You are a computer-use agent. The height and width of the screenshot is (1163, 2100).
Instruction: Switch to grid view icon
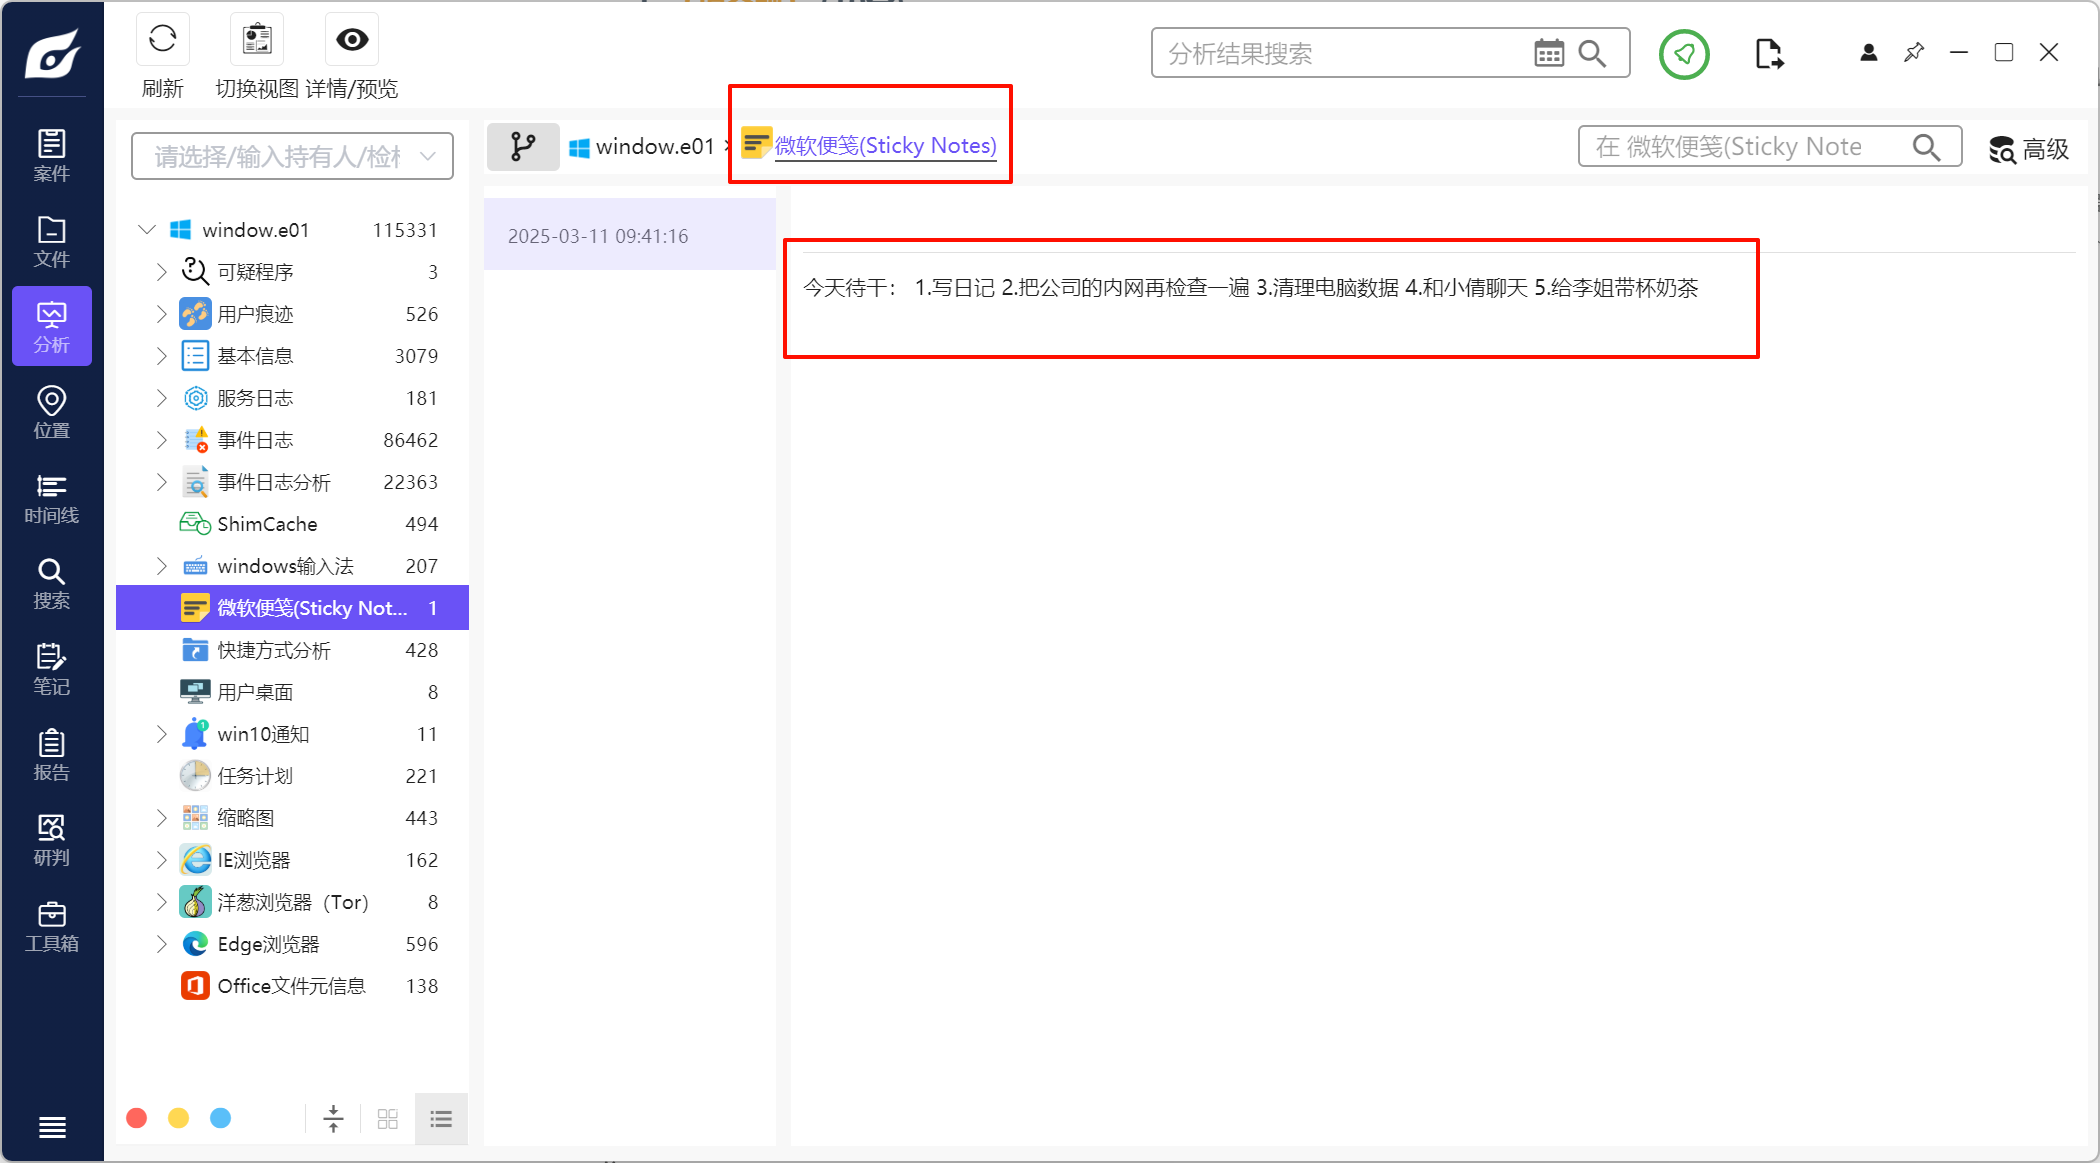click(x=388, y=1119)
